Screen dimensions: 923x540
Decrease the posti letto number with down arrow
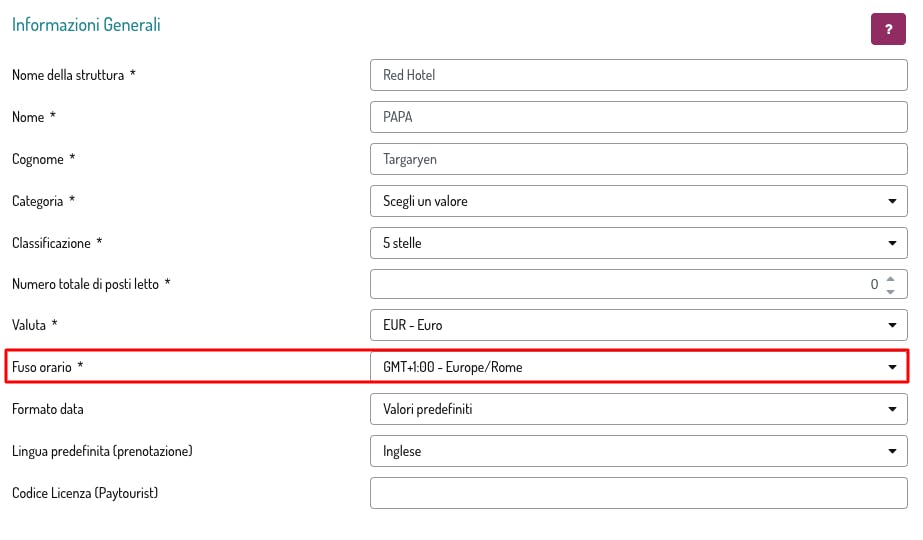coord(889,290)
